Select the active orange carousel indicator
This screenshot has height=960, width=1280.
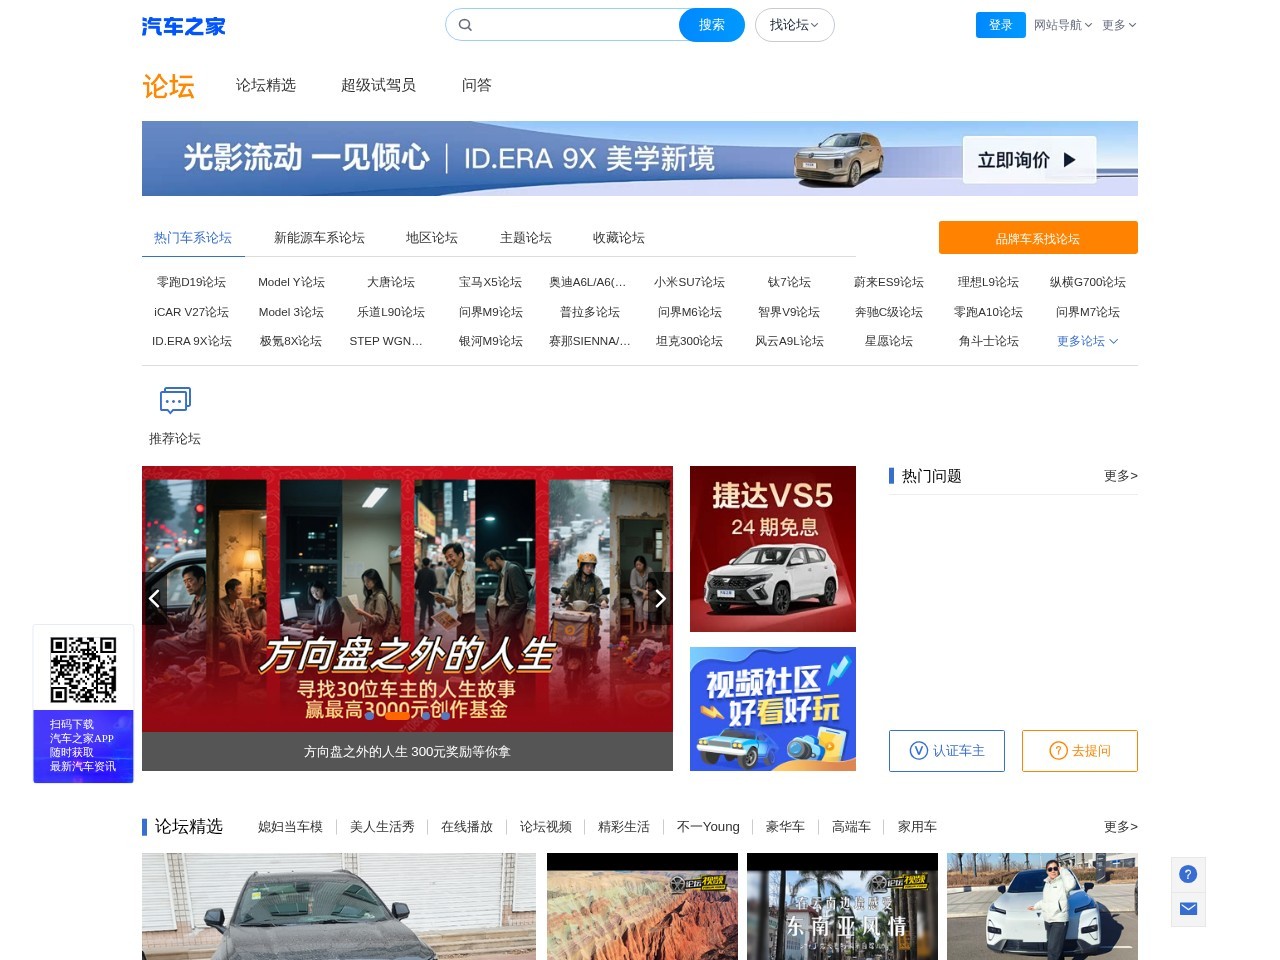[397, 715]
